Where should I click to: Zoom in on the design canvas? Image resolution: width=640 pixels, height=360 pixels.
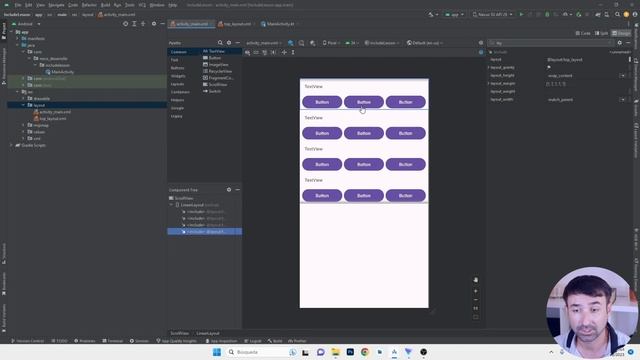tap(476, 291)
